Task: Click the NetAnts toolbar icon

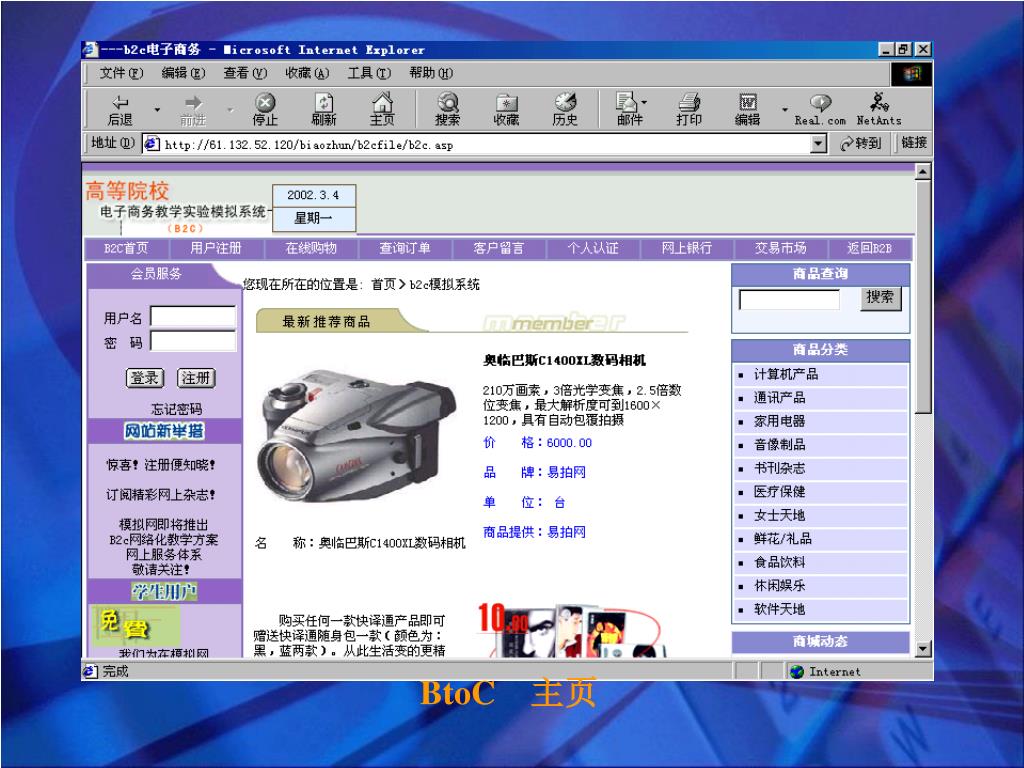Action: pyautogui.click(x=879, y=110)
